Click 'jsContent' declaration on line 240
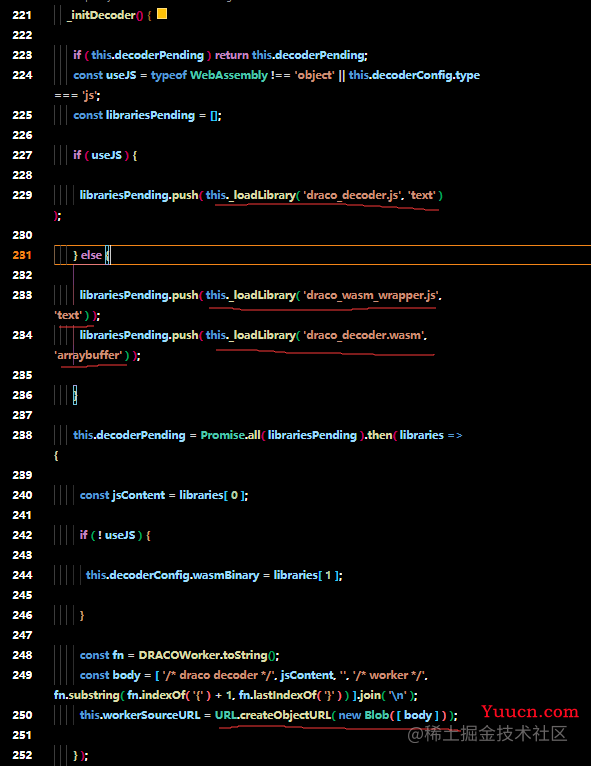 point(139,495)
